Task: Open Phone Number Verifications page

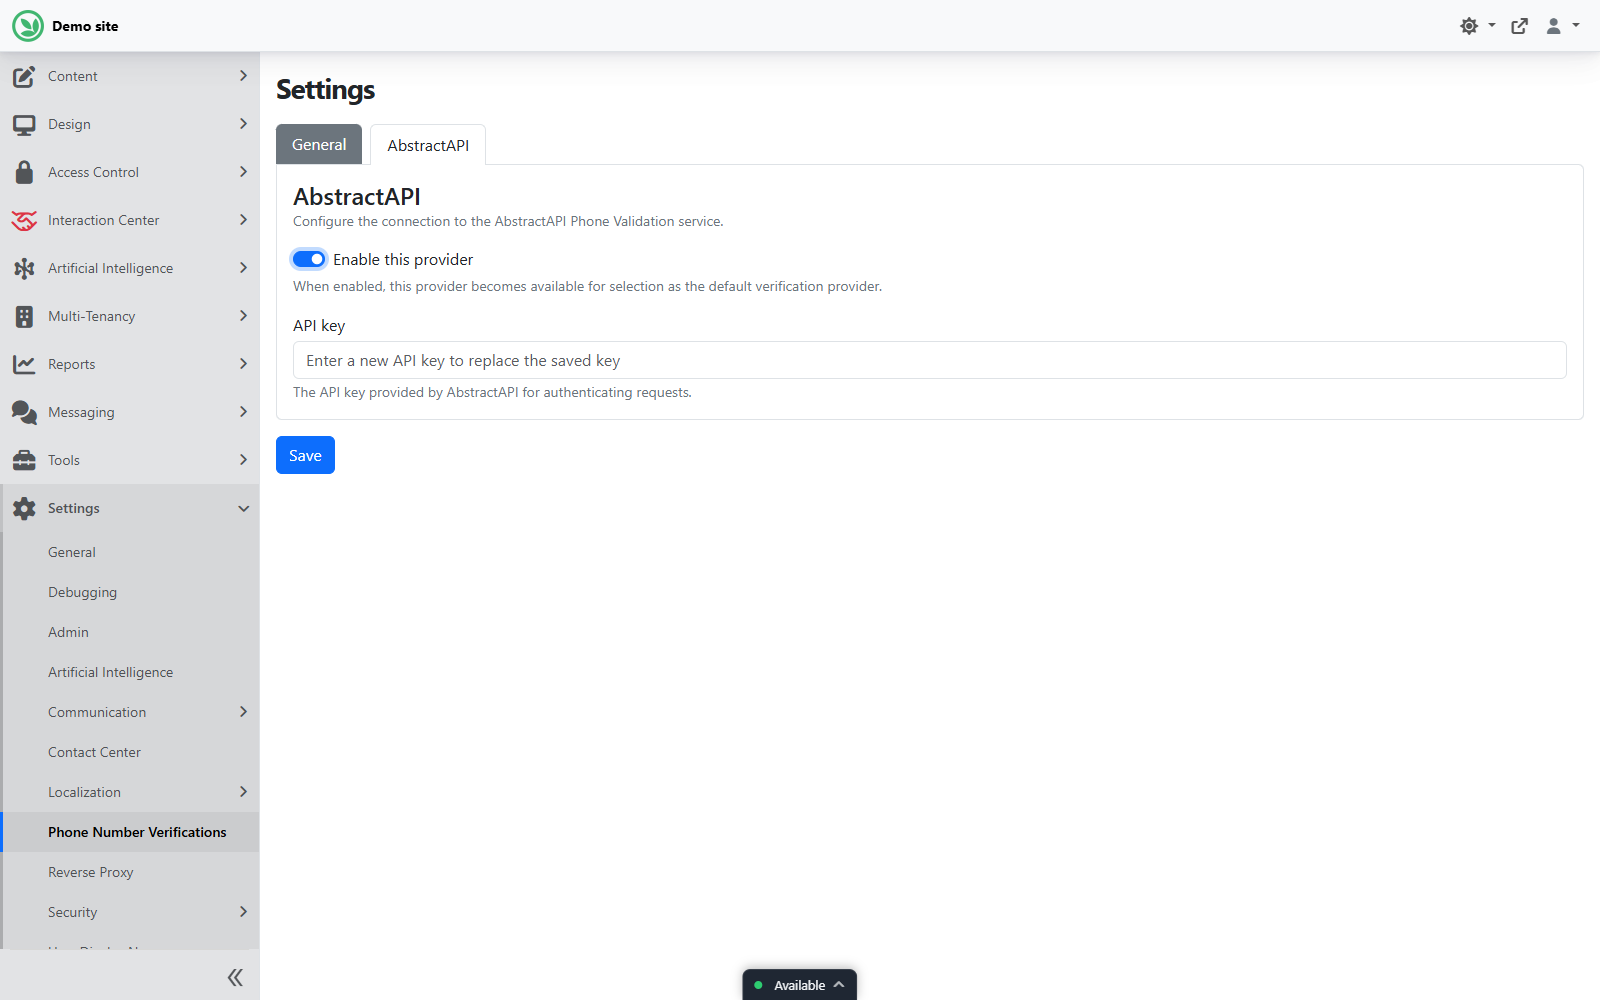Action: [x=137, y=832]
